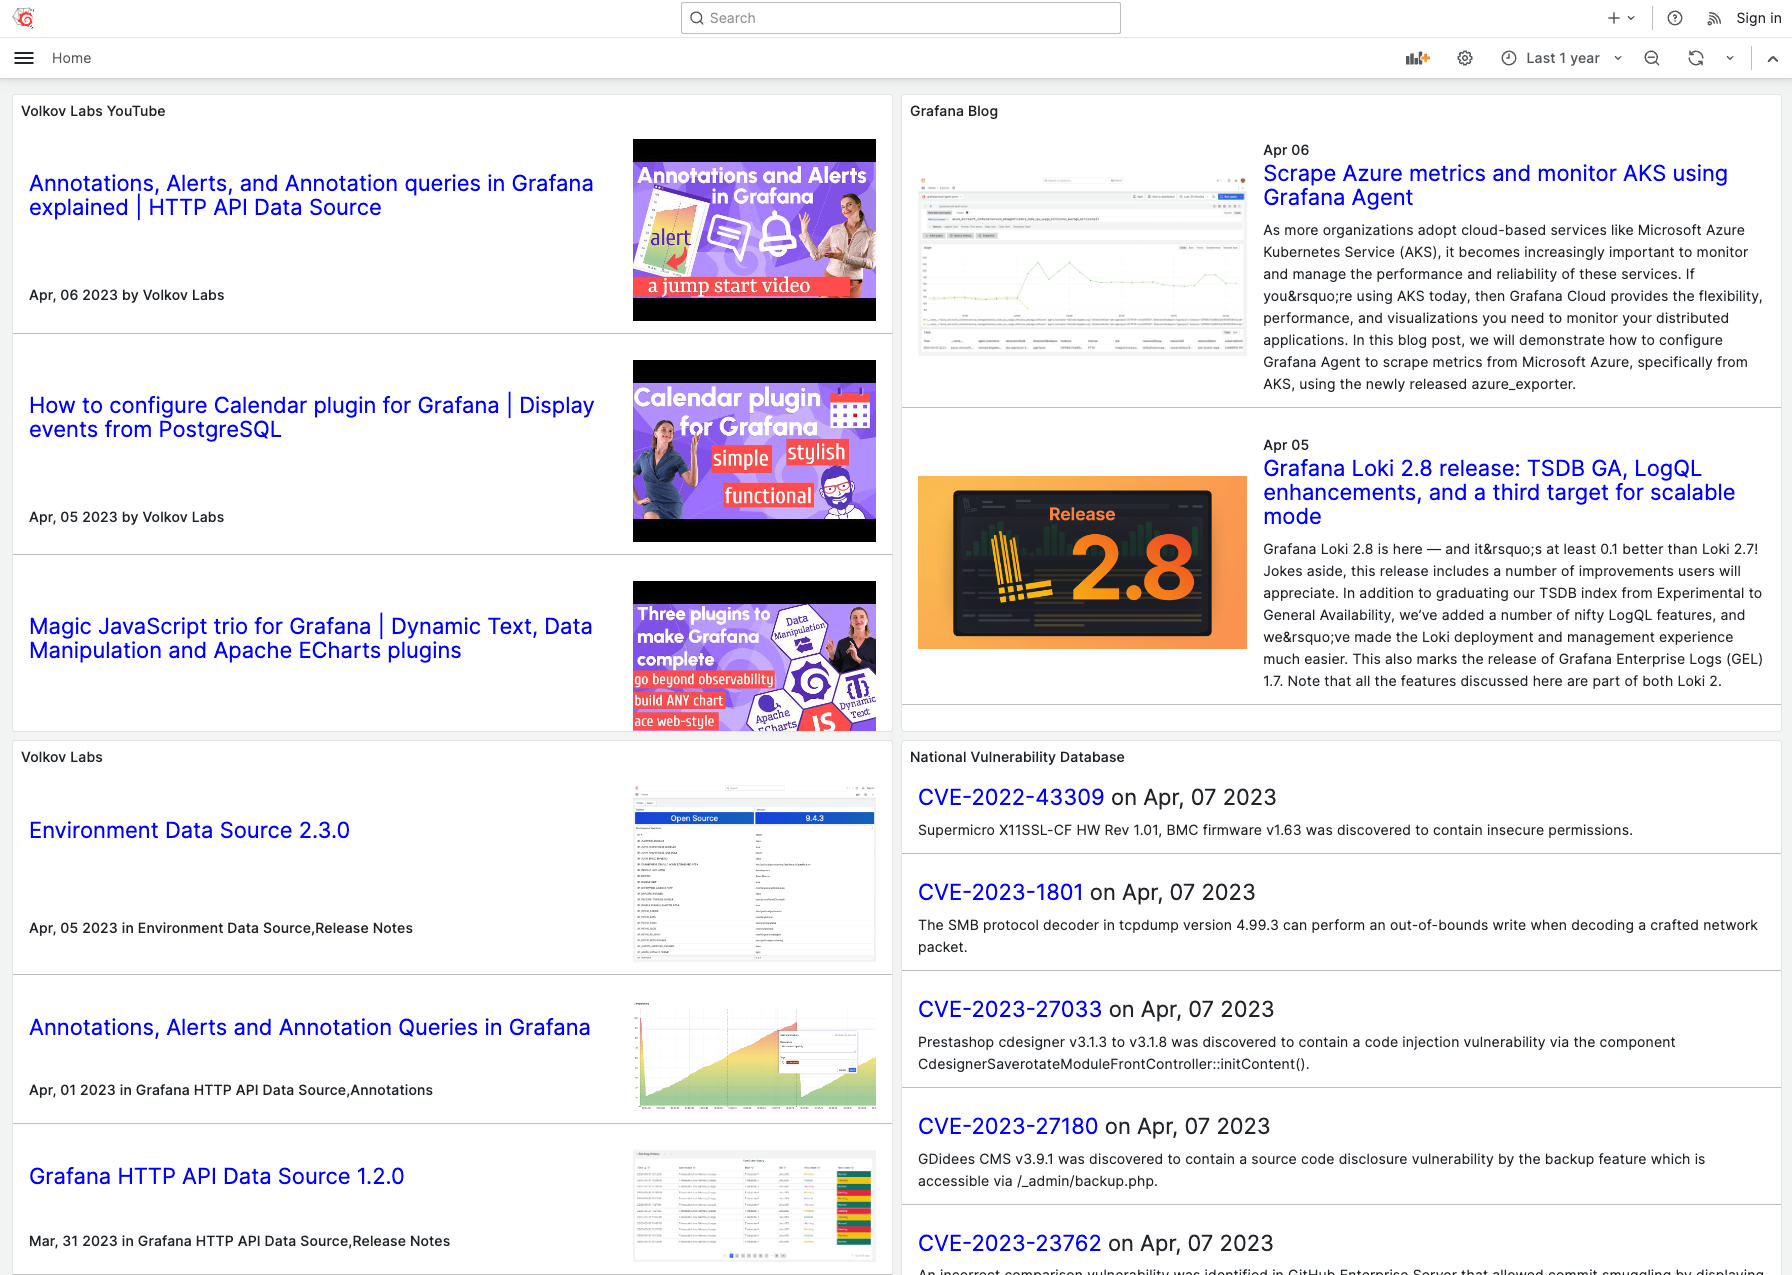Open the help question mark icon

pos(1675,18)
